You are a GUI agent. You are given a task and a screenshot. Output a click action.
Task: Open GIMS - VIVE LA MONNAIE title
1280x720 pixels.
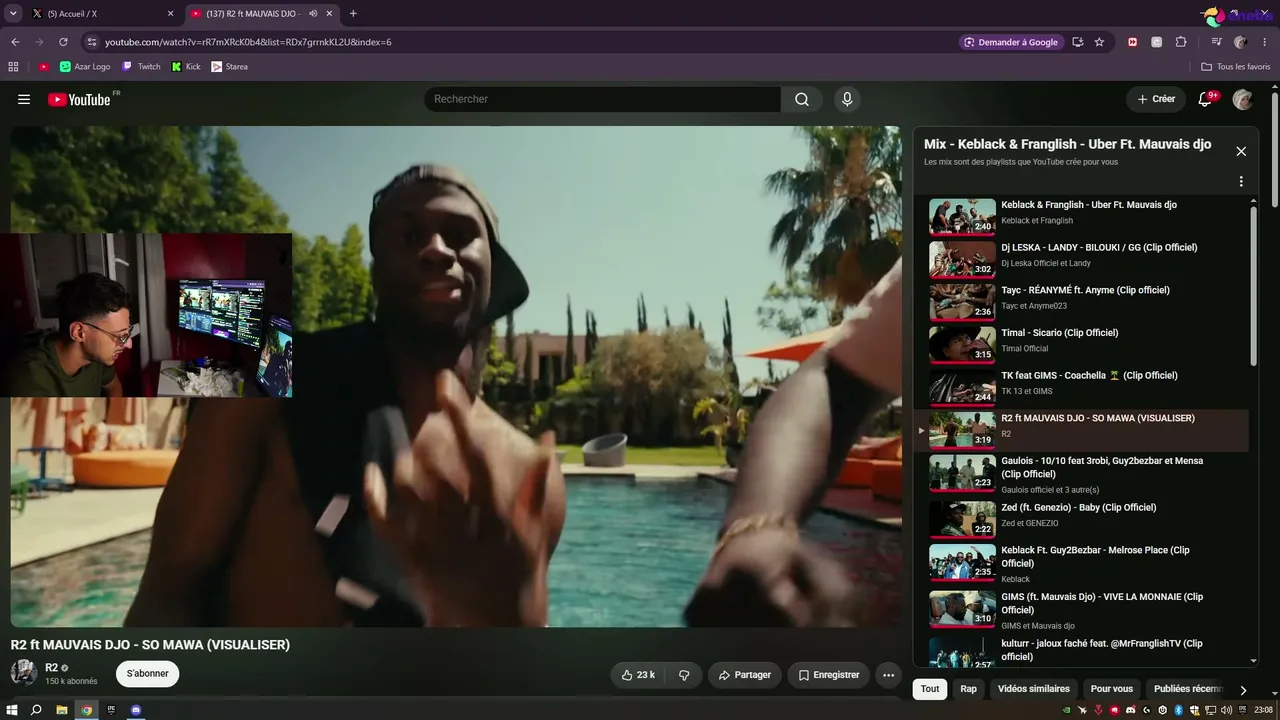[1102, 603]
